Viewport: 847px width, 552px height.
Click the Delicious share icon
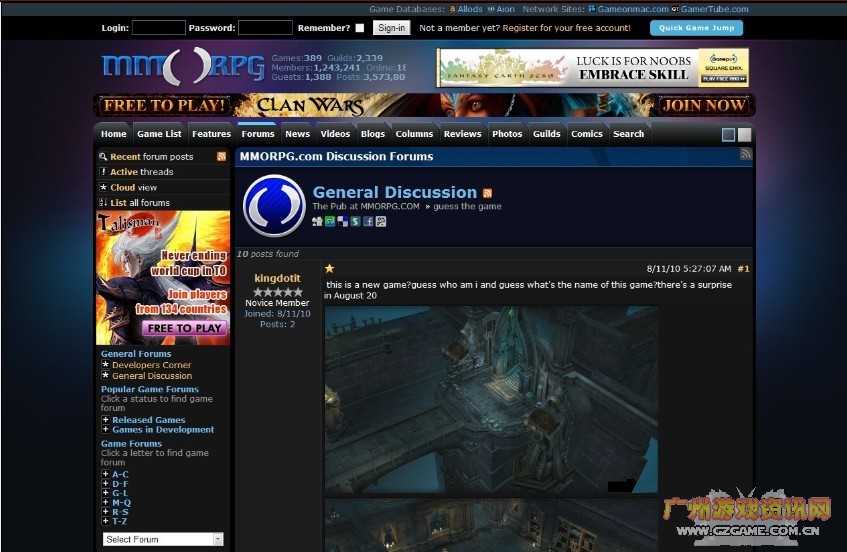coord(342,221)
